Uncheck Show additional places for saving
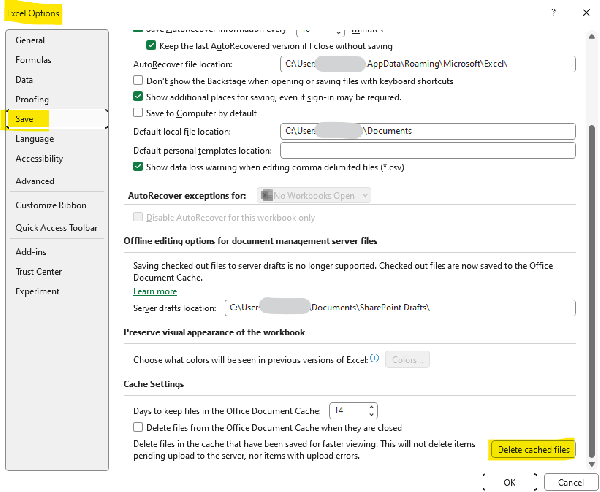 [x=138, y=97]
